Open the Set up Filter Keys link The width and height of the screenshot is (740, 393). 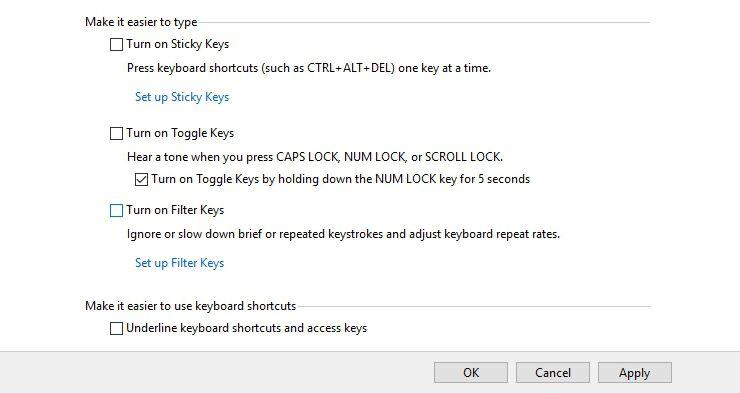coord(179,263)
